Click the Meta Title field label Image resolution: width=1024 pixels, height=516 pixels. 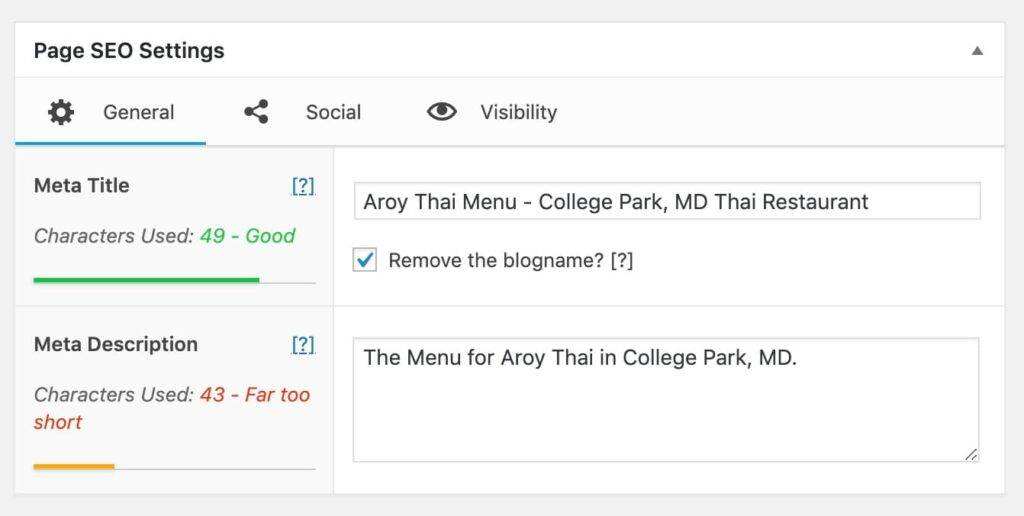(x=81, y=186)
